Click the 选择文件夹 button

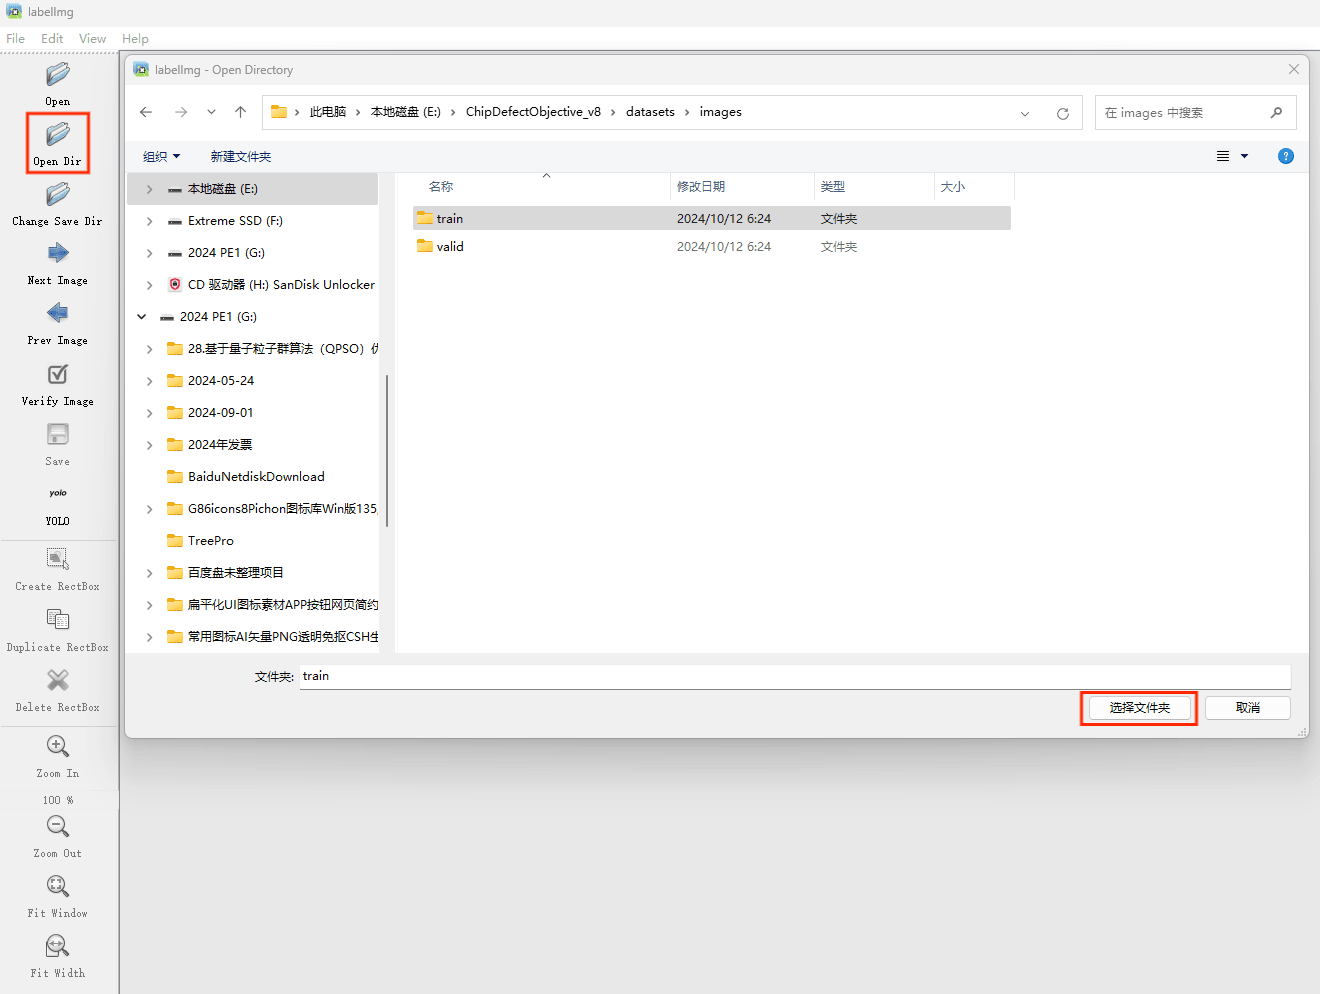[x=1139, y=708]
